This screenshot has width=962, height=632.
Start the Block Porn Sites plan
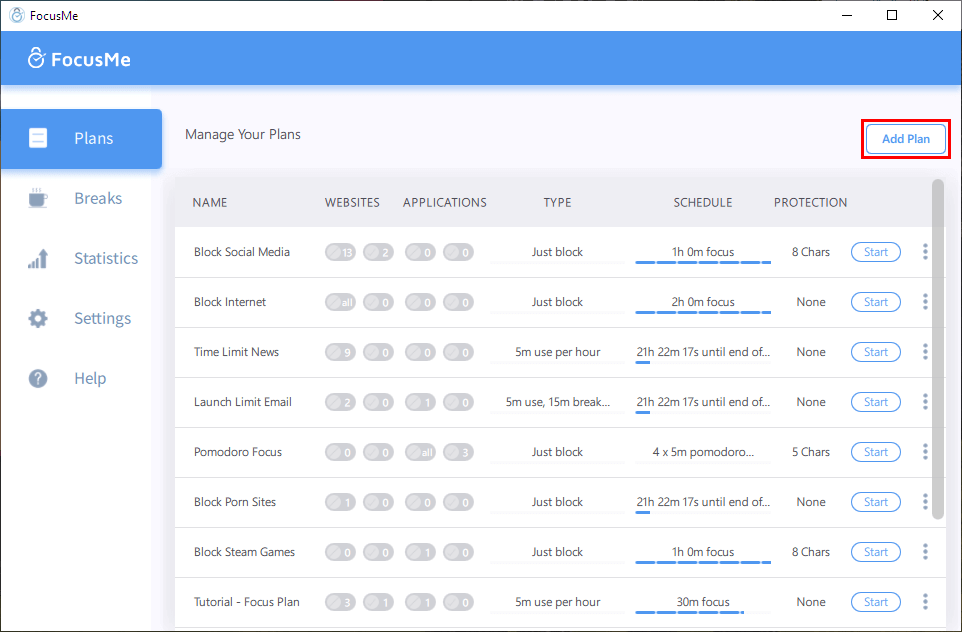pos(875,501)
